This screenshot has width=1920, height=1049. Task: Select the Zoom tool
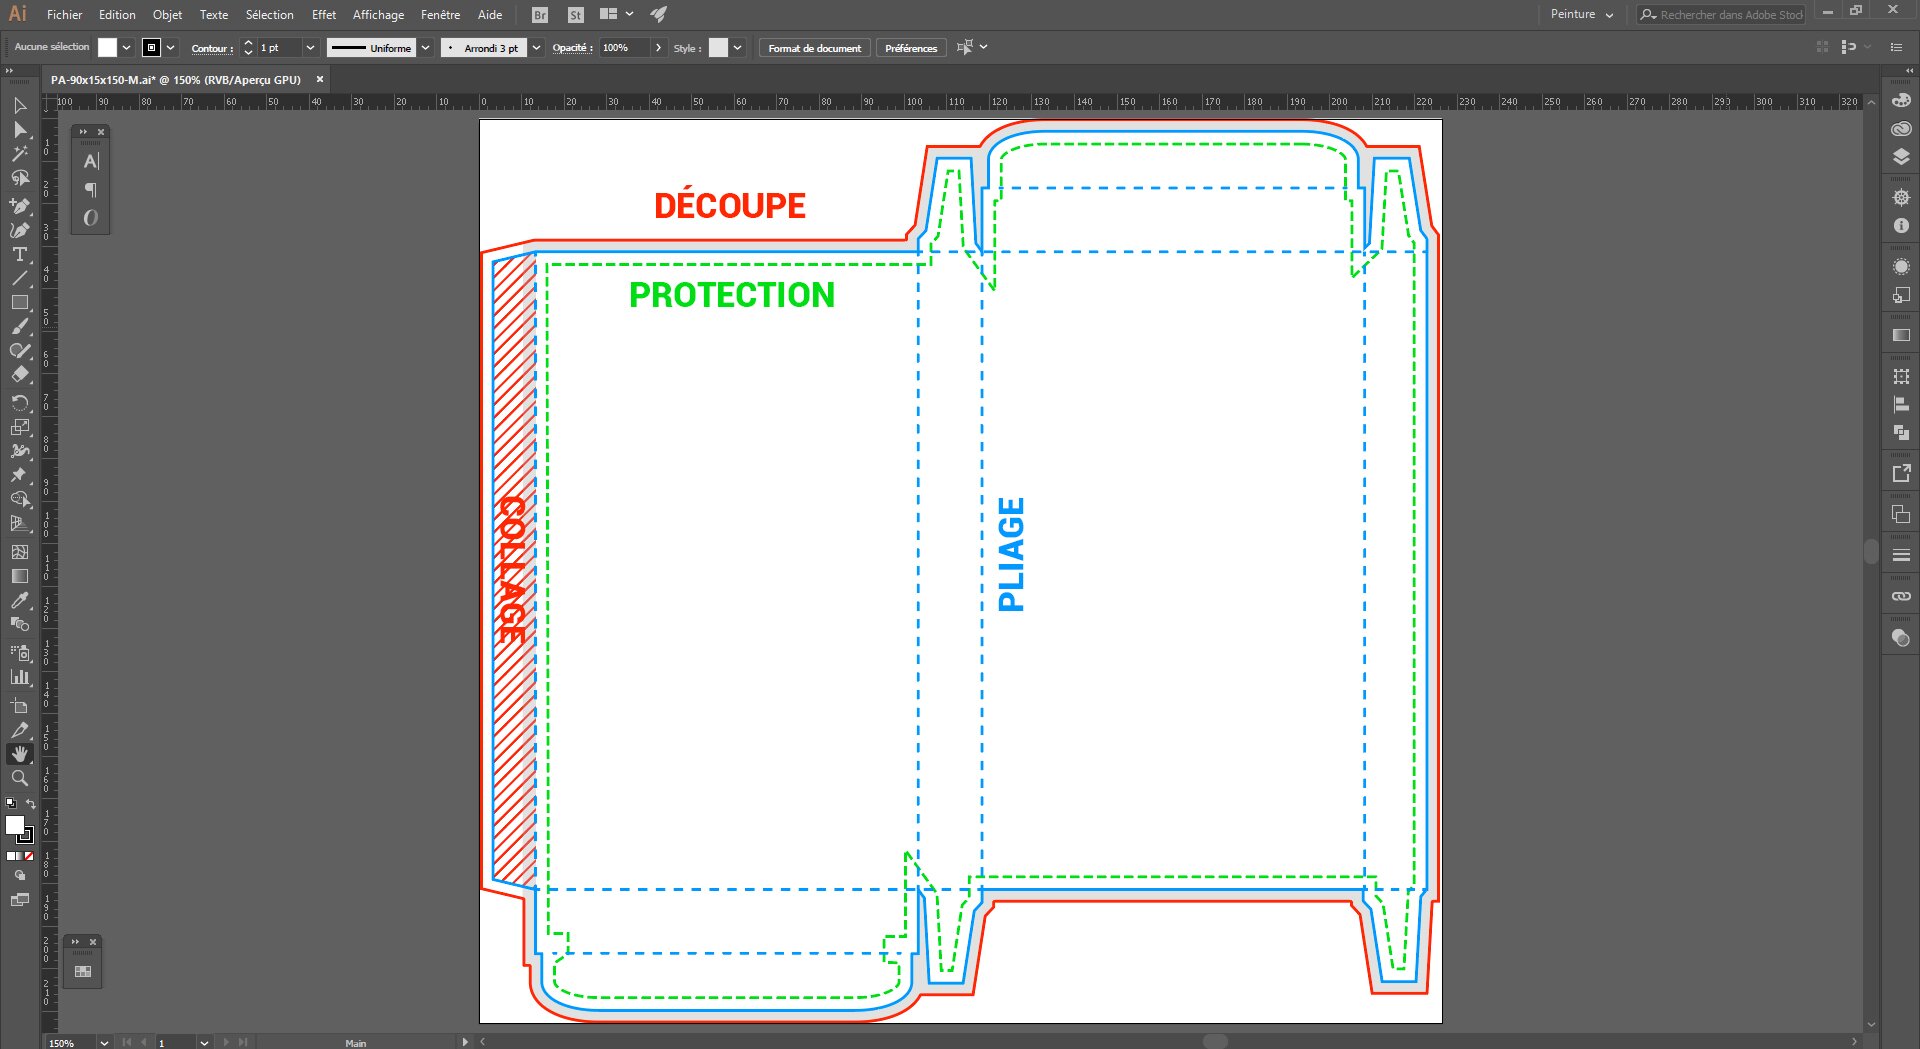(x=19, y=779)
